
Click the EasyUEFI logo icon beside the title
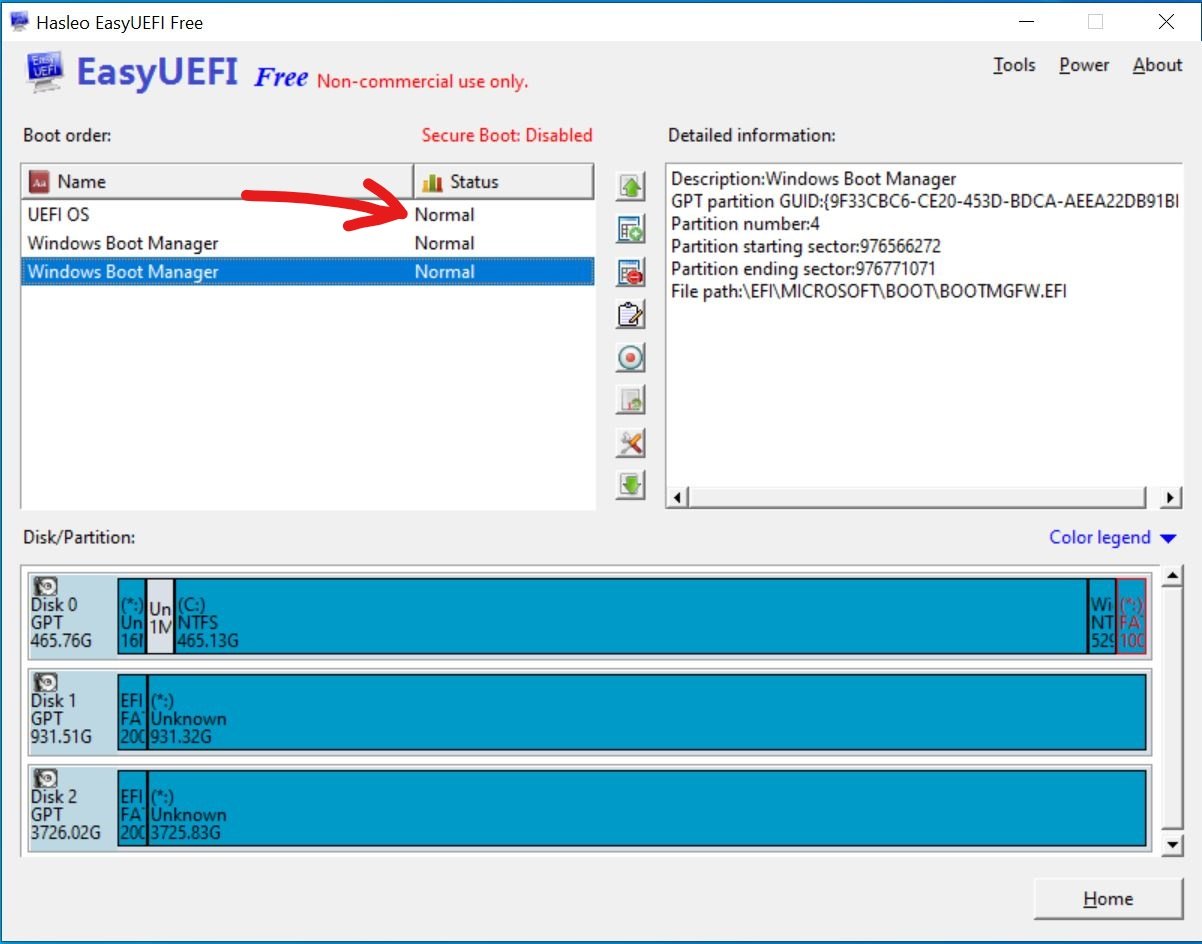45,72
